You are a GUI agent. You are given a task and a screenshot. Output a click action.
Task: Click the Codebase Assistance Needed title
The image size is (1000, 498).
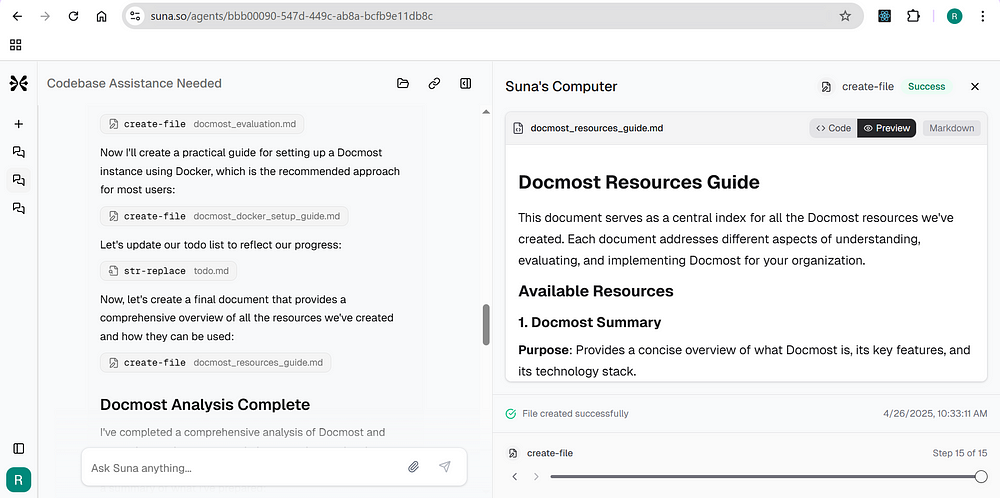click(135, 84)
